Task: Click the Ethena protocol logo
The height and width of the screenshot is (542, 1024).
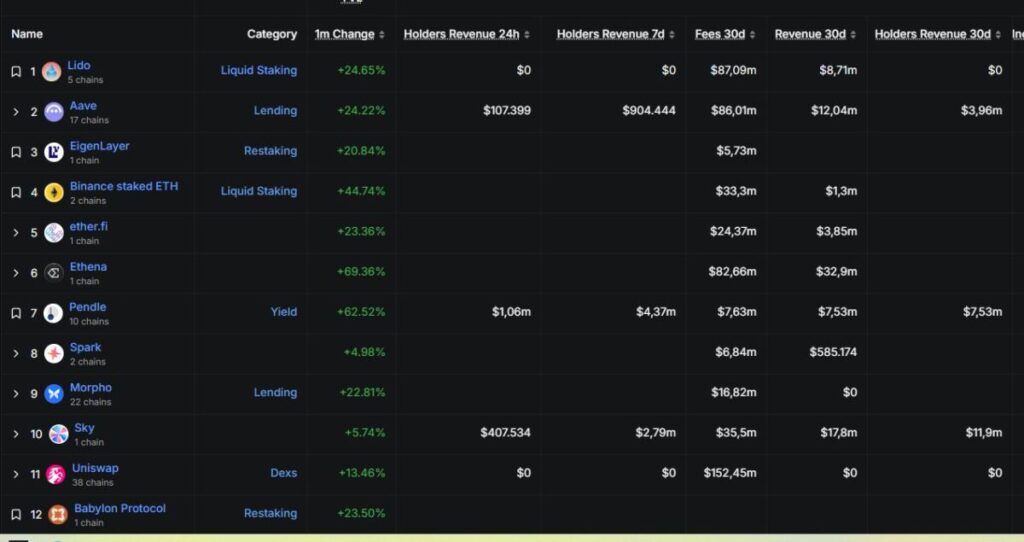Action: 54,273
